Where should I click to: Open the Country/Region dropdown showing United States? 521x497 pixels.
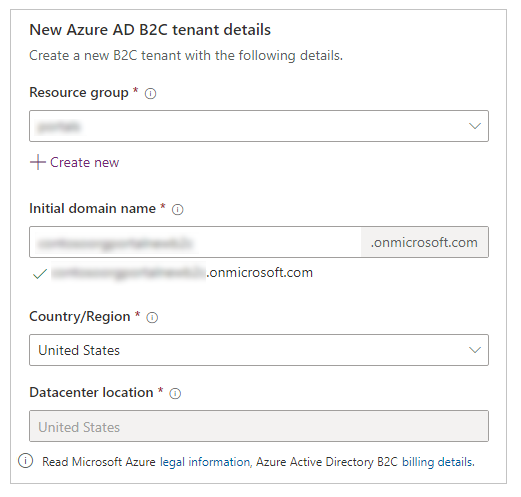click(259, 350)
